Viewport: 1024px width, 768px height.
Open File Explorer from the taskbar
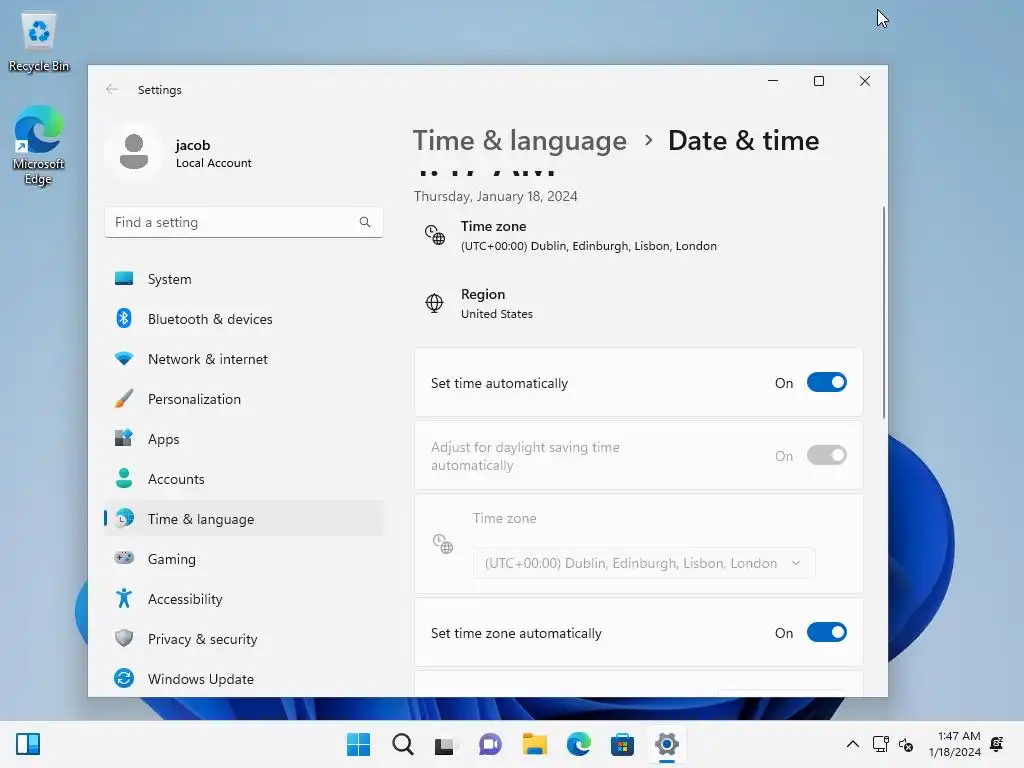tap(534, 744)
